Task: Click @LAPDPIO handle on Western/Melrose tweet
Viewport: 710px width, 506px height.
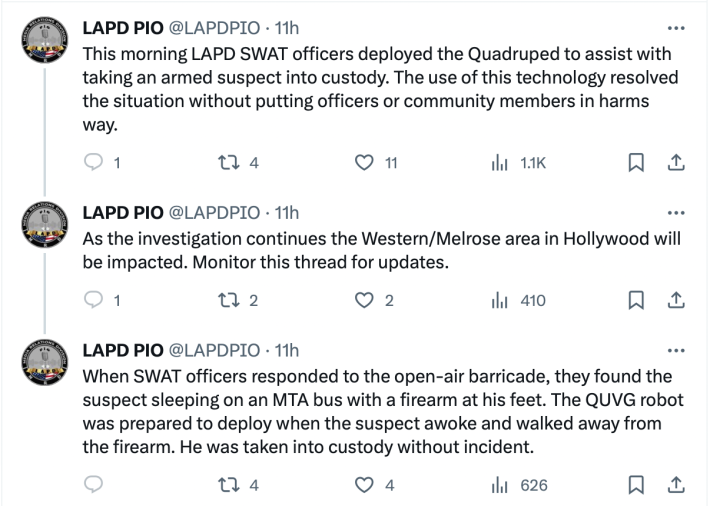Action: pyautogui.click(x=213, y=213)
